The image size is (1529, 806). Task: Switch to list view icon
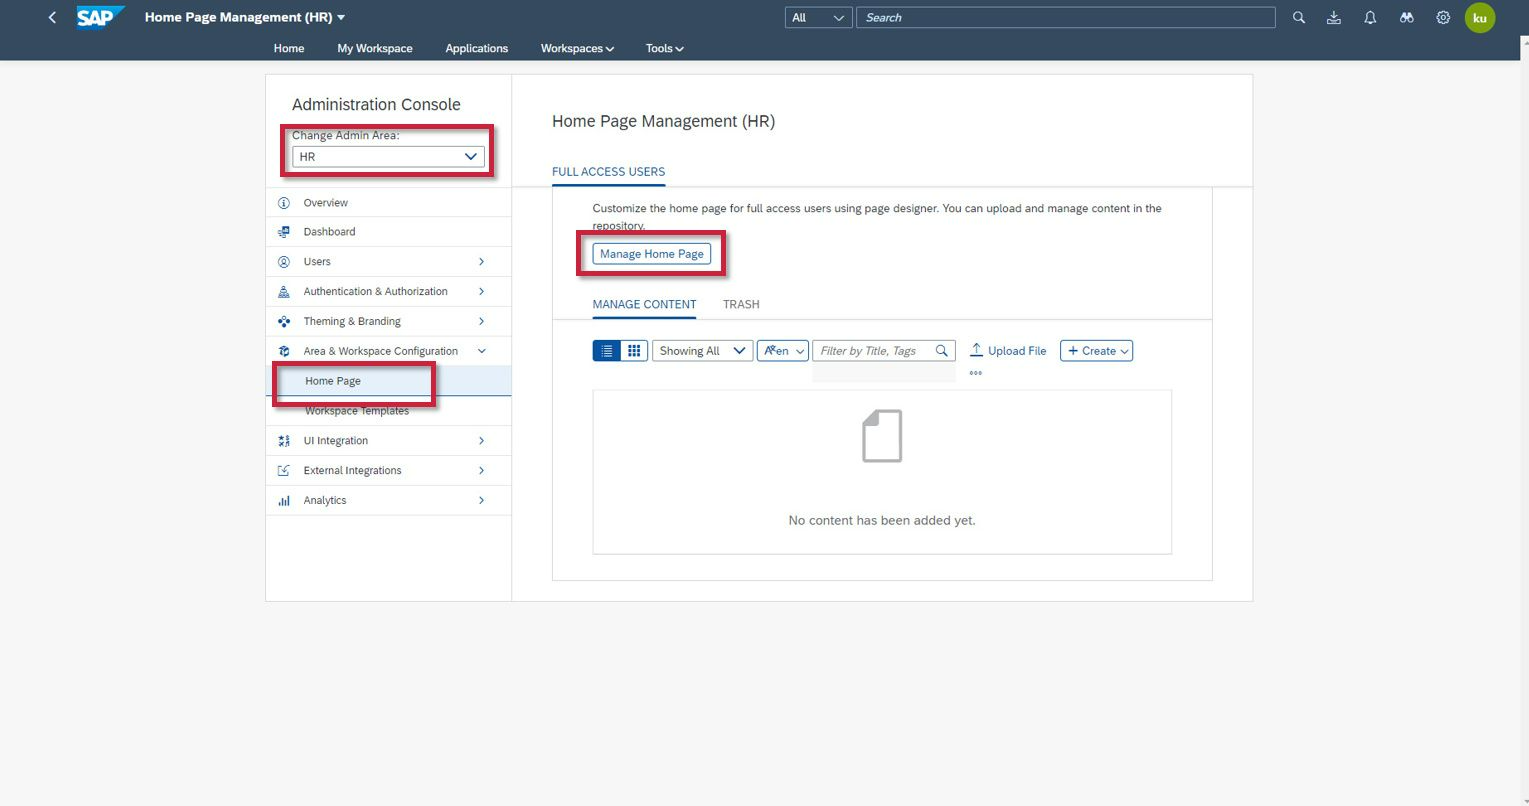tap(607, 351)
